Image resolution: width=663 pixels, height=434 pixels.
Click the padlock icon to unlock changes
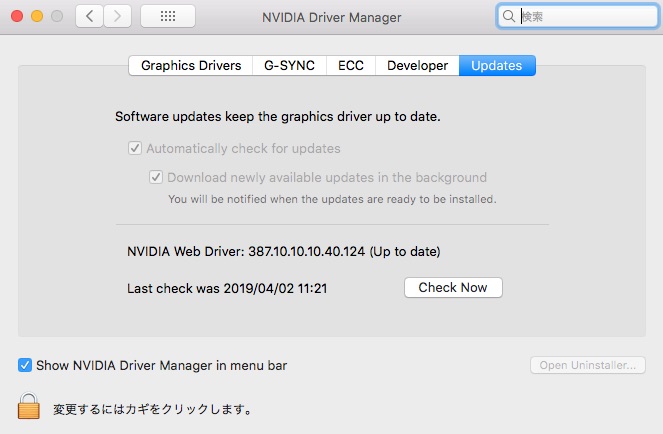click(29, 406)
